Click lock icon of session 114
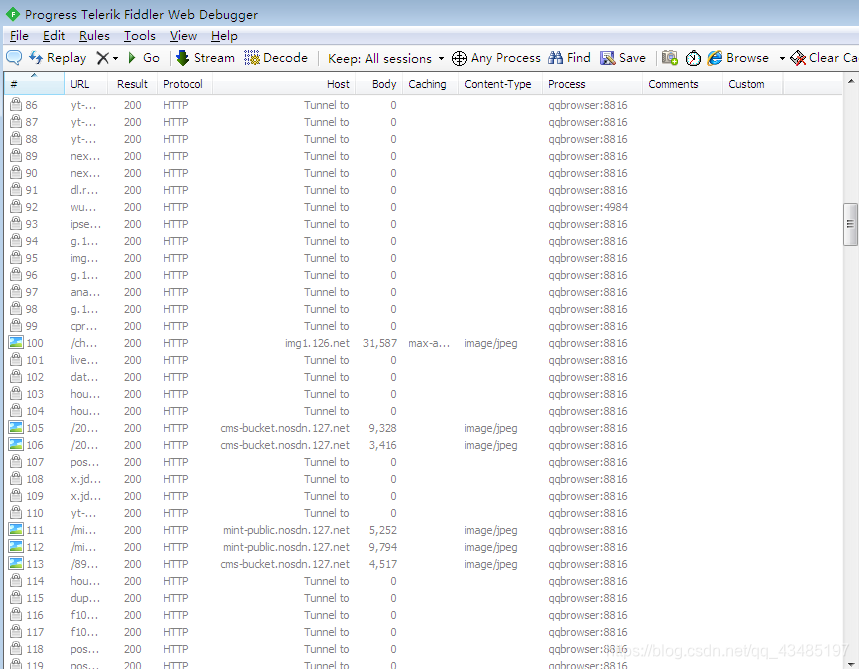 click(16, 580)
